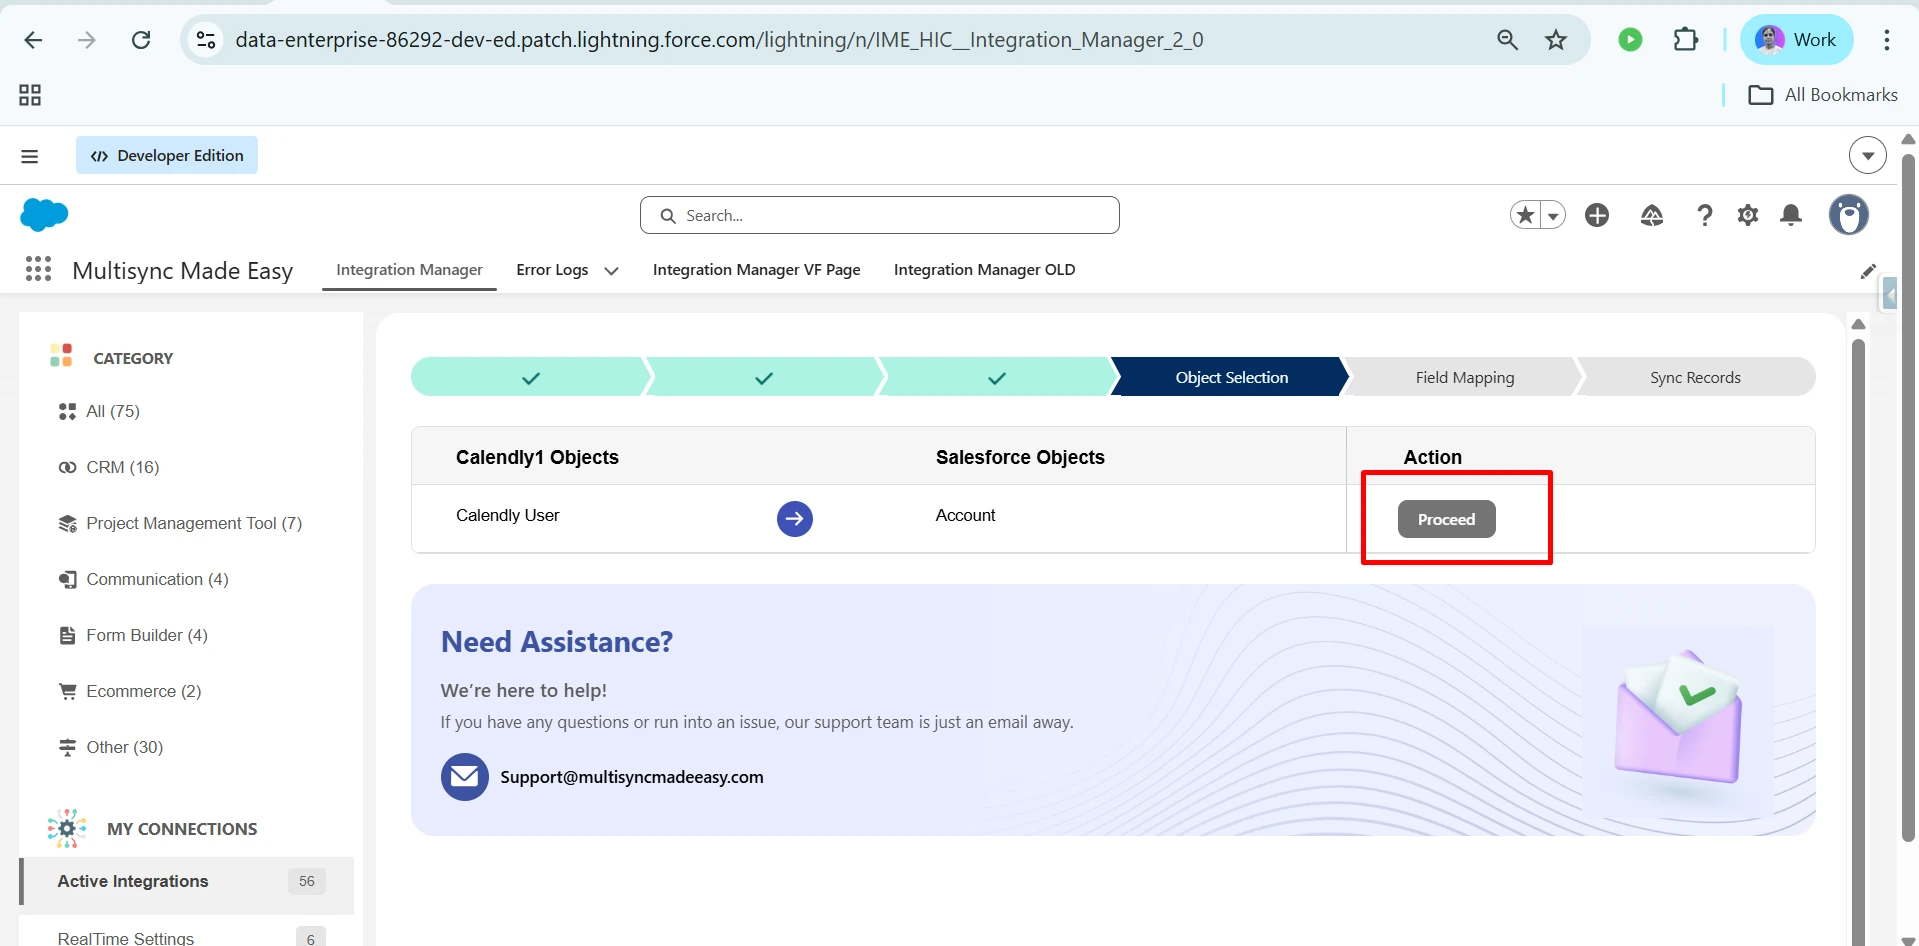The width and height of the screenshot is (1919, 946).
Task: Open the Favorites list dropdown arrow
Action: click(1553, 215)
